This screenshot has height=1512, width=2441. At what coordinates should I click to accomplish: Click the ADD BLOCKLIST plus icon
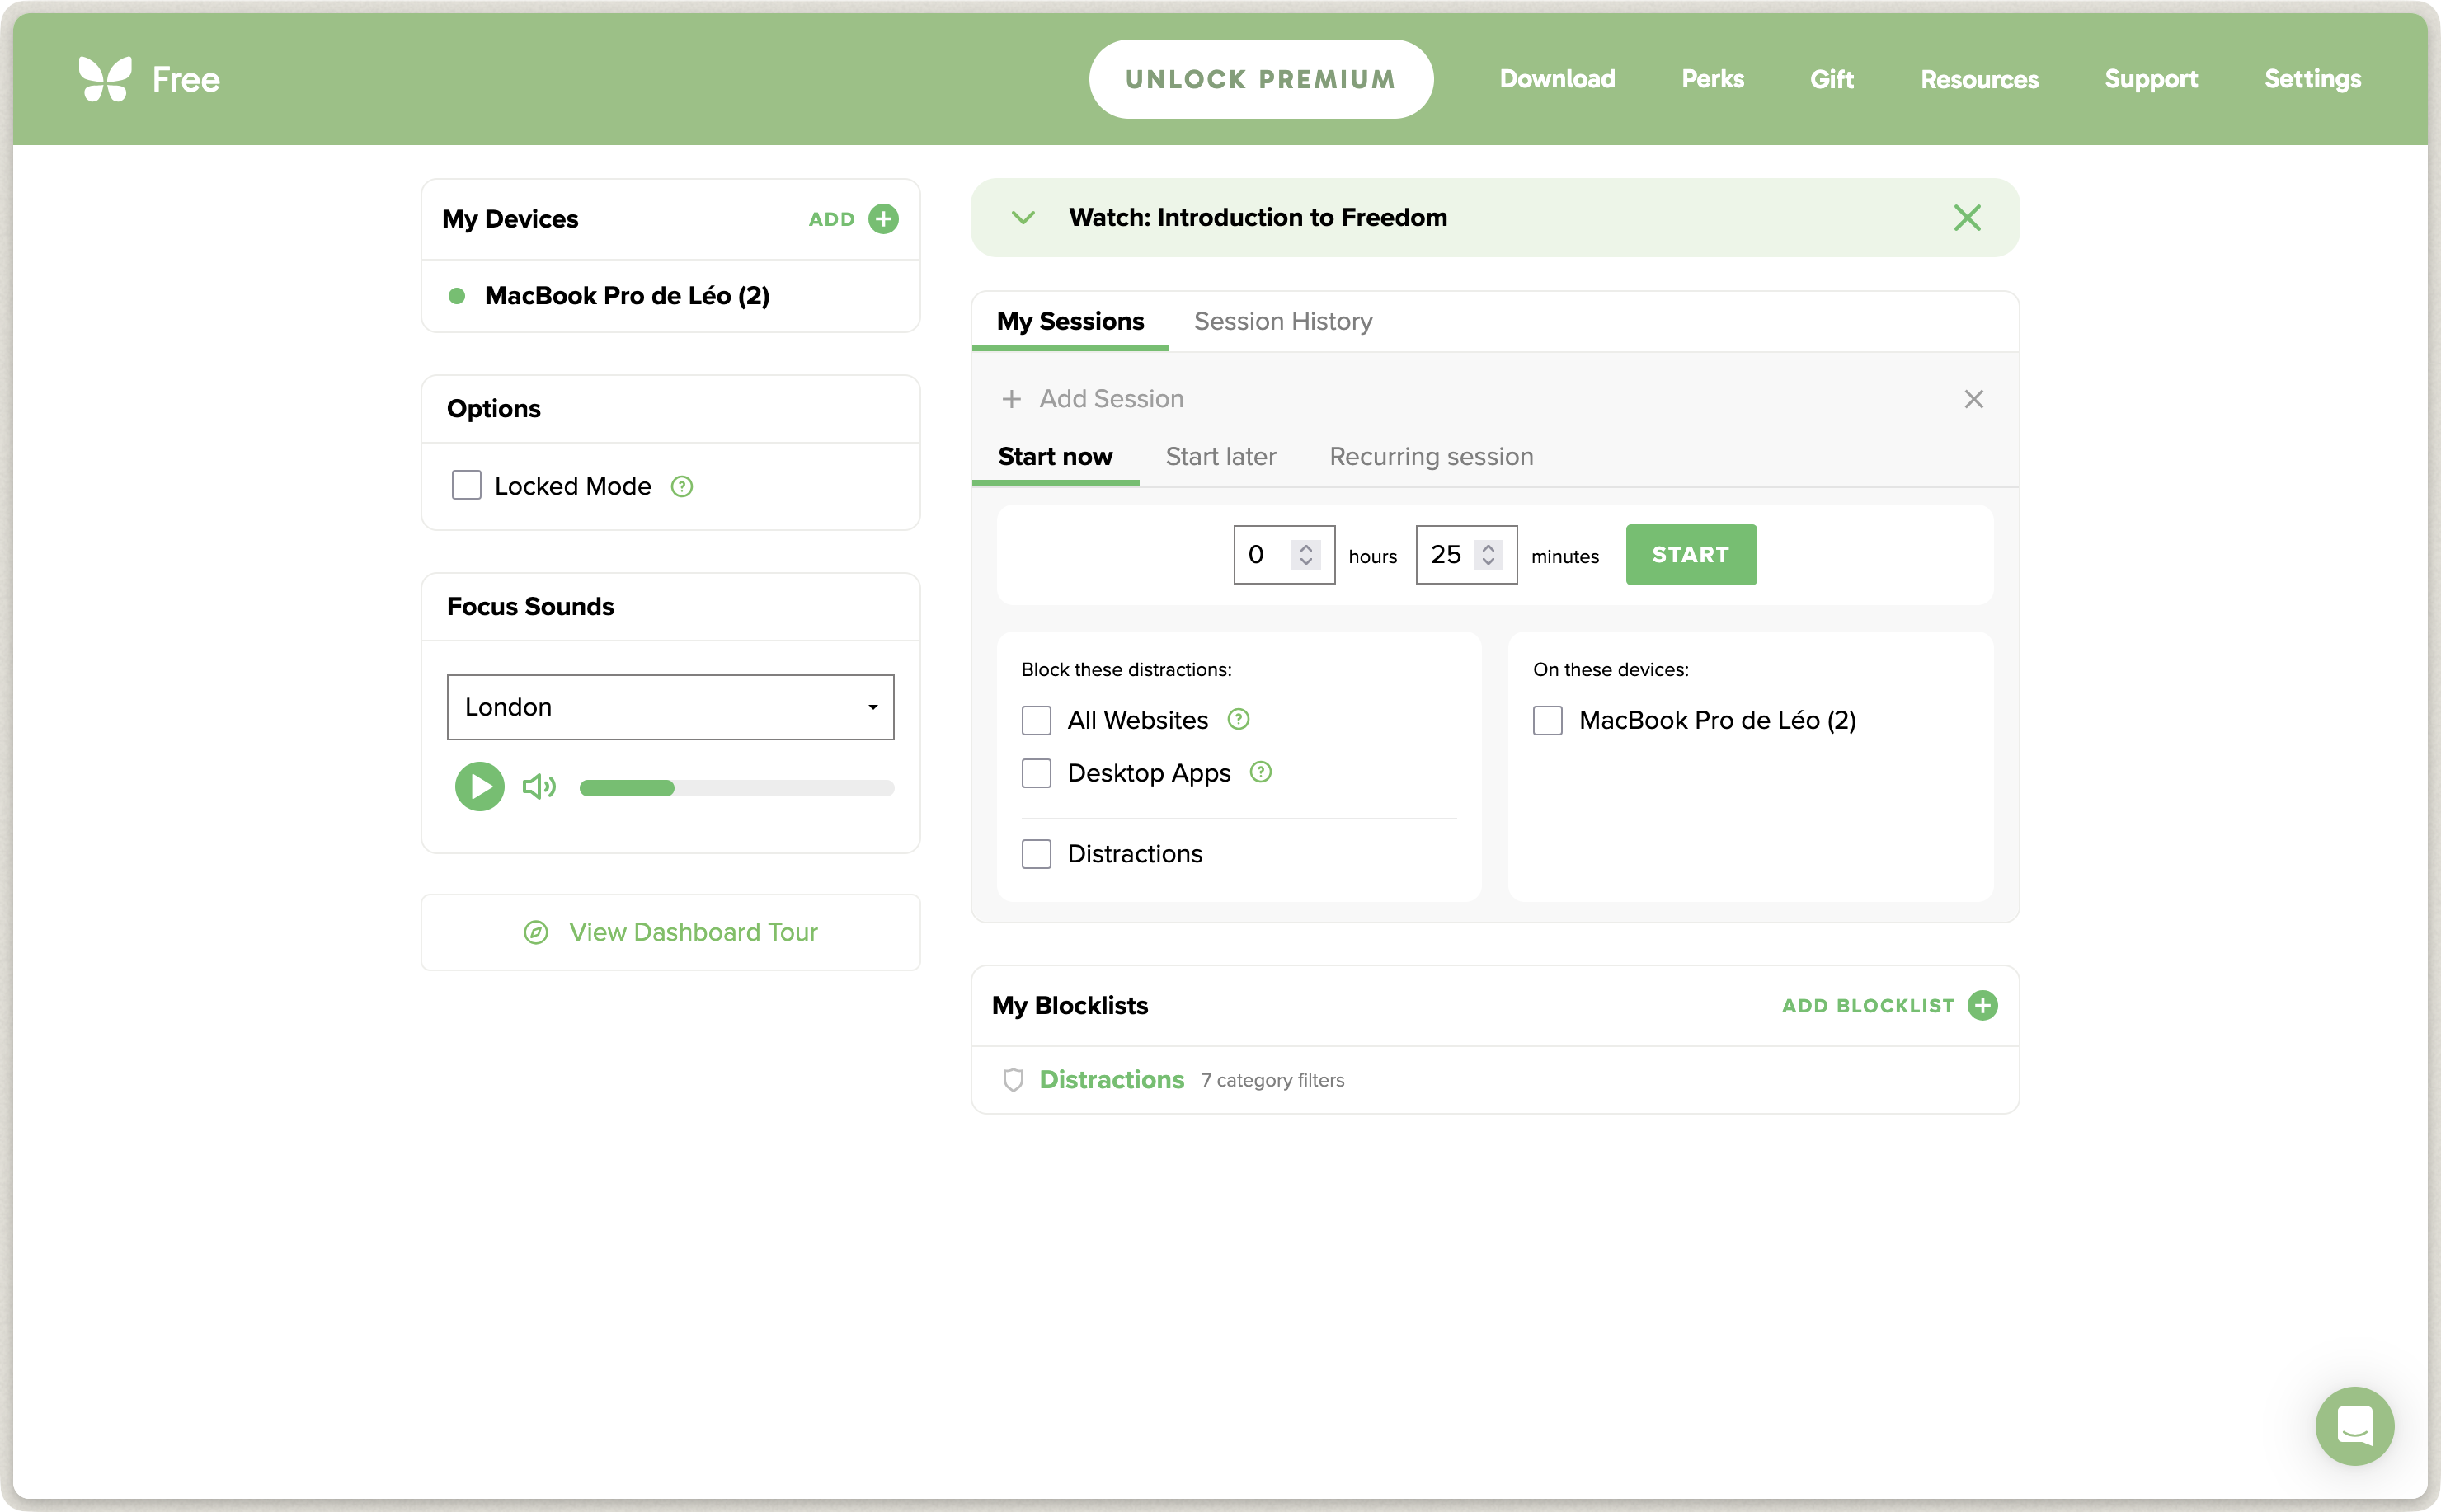[x=1982, y=1005]
